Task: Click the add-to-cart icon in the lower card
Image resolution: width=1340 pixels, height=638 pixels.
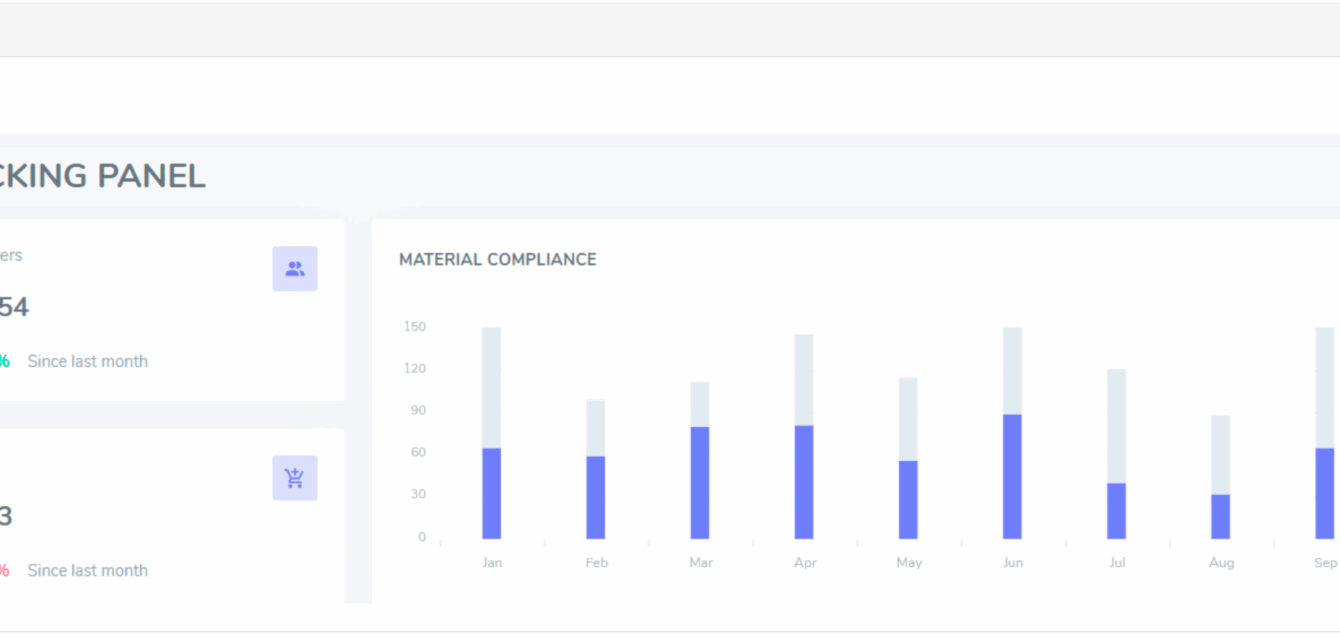Action: click(x=295, y=478)
